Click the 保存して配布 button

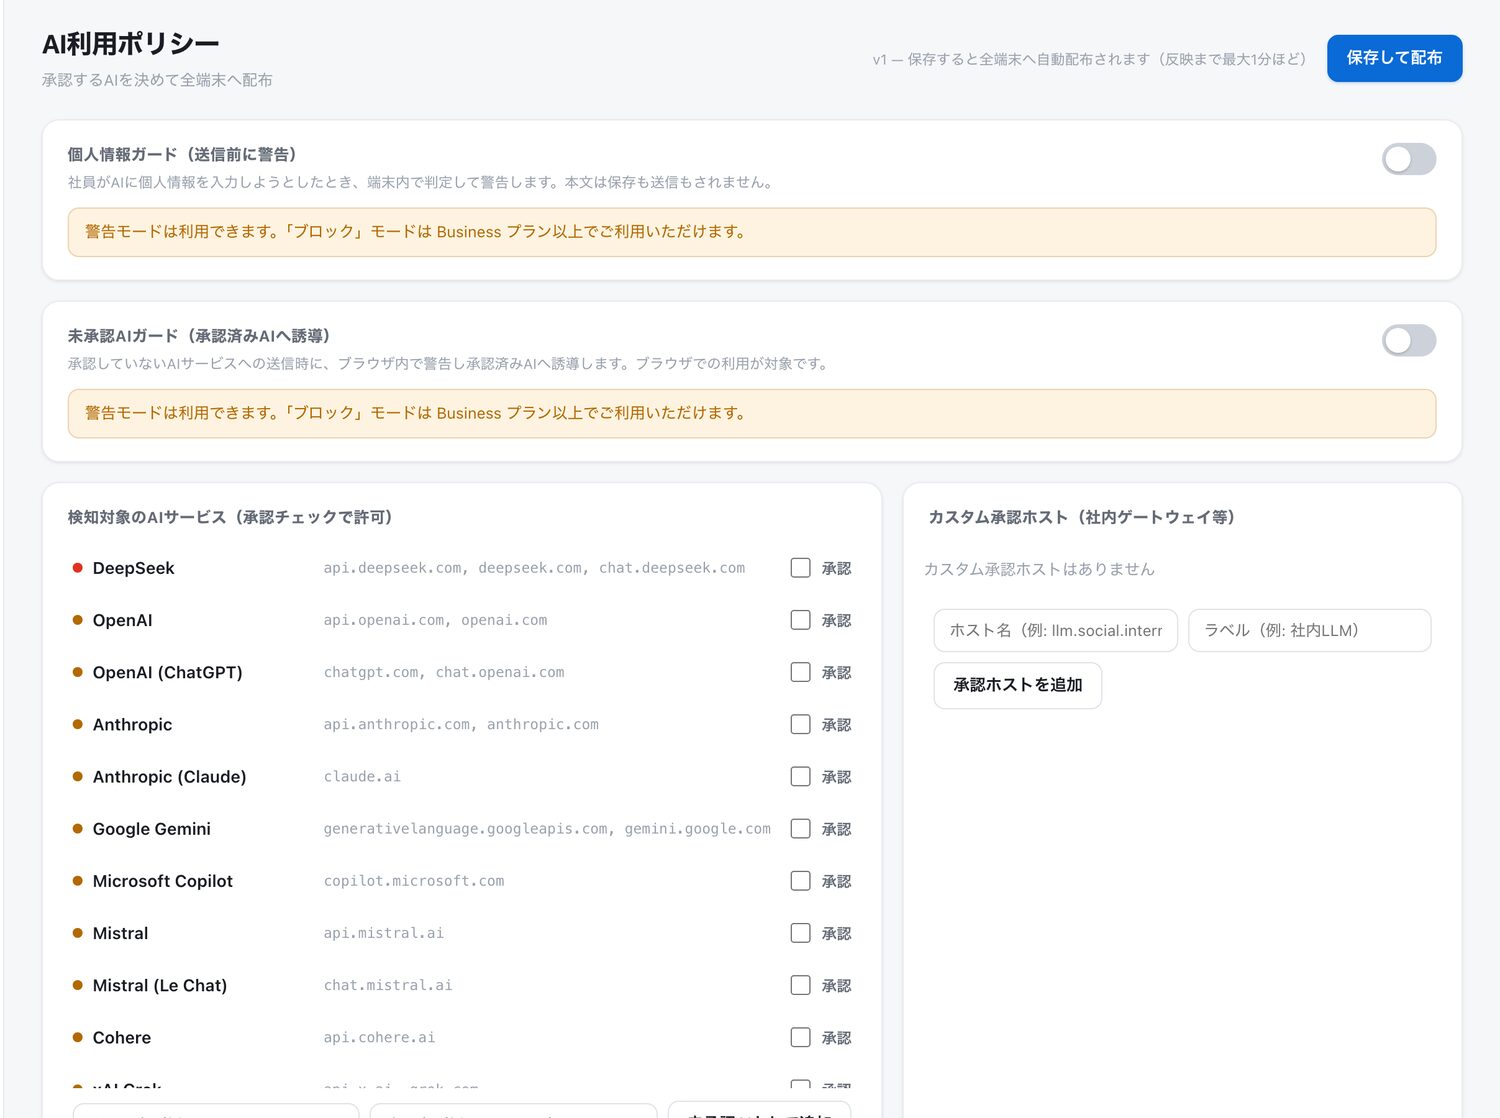click(1394, 58)
